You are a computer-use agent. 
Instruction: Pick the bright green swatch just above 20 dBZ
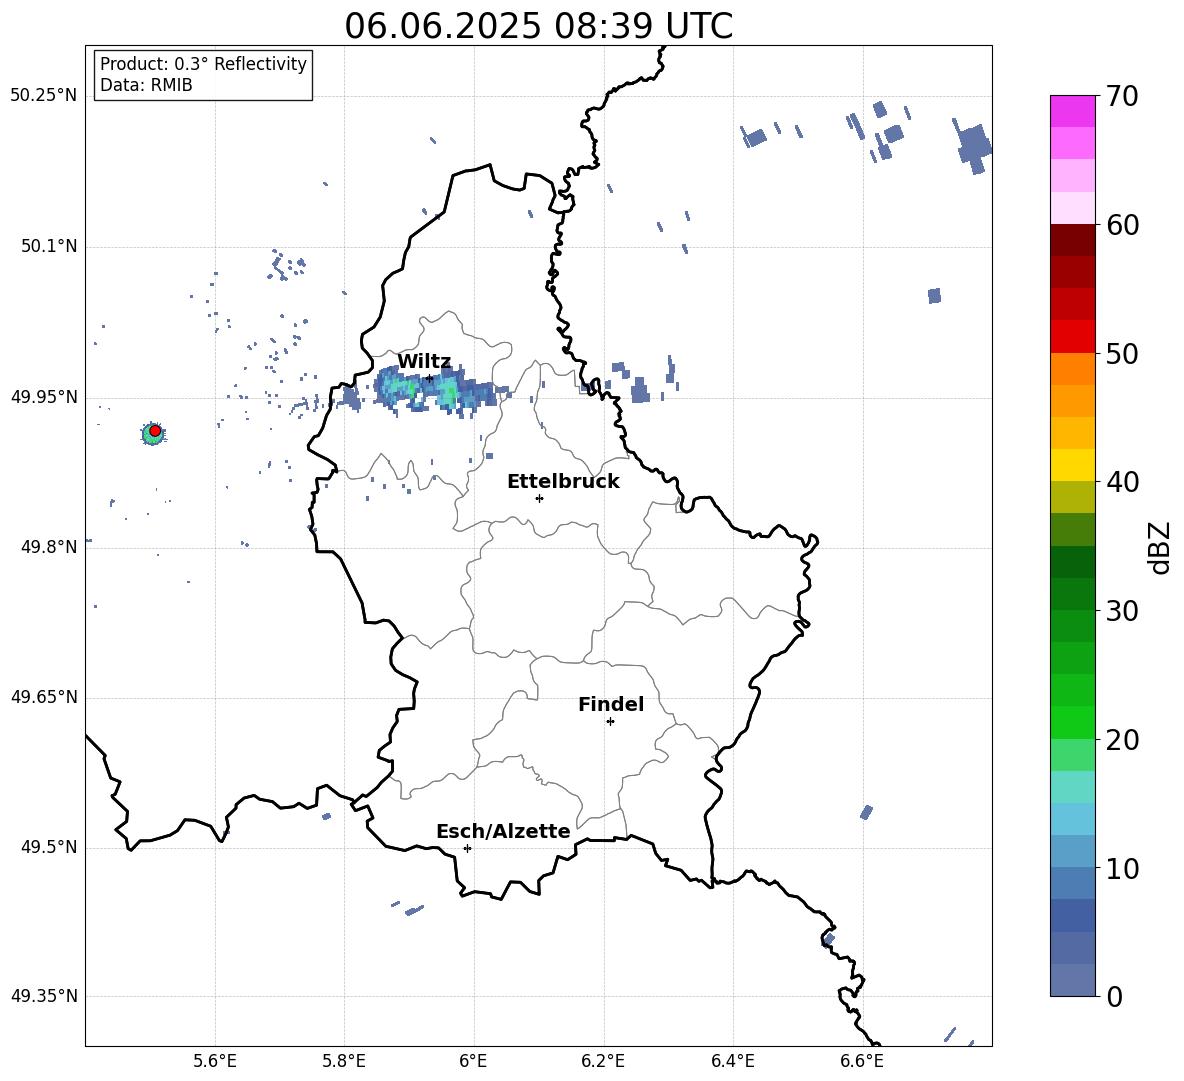[1072, 722]
